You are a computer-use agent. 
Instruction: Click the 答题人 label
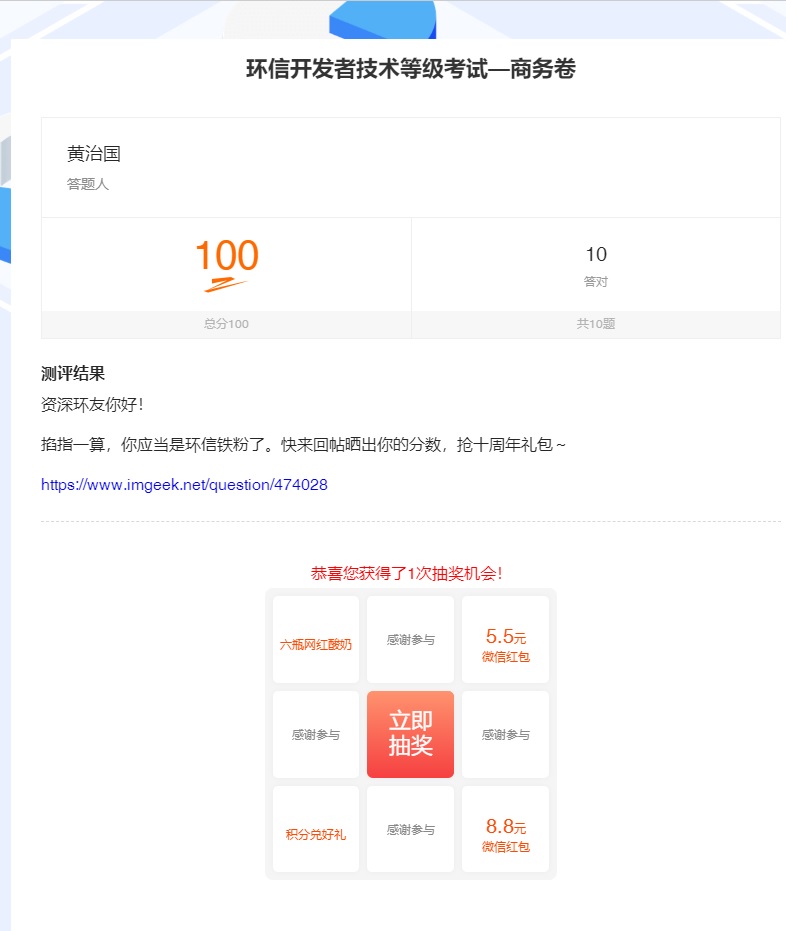88,184
